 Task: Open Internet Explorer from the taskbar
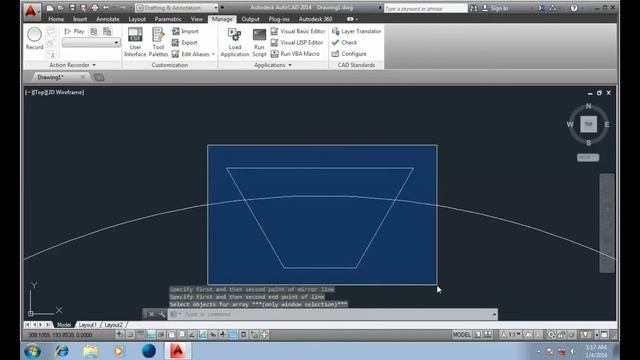[62, 351]
